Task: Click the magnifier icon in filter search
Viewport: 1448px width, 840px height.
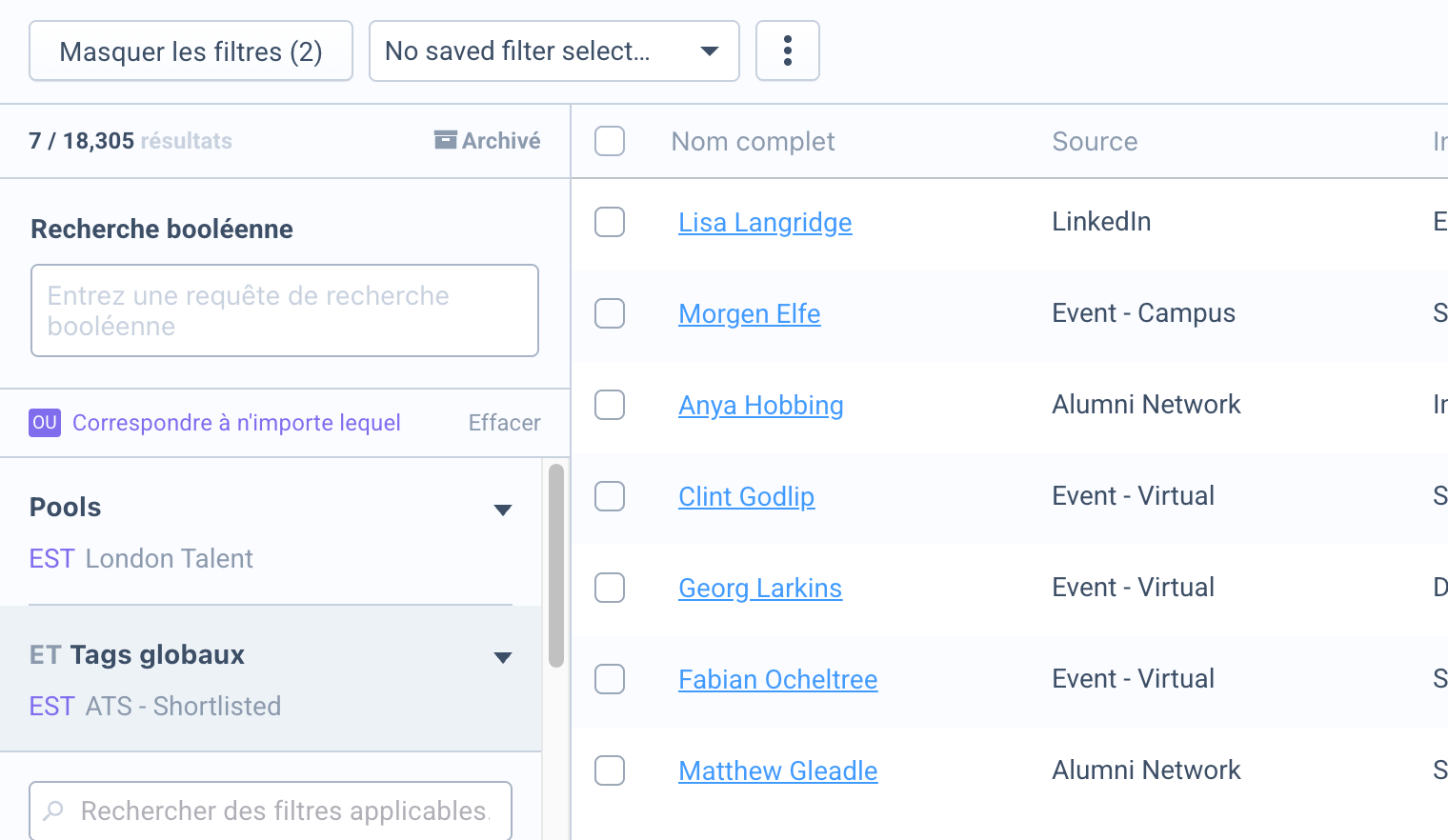Action: point(55,810)
